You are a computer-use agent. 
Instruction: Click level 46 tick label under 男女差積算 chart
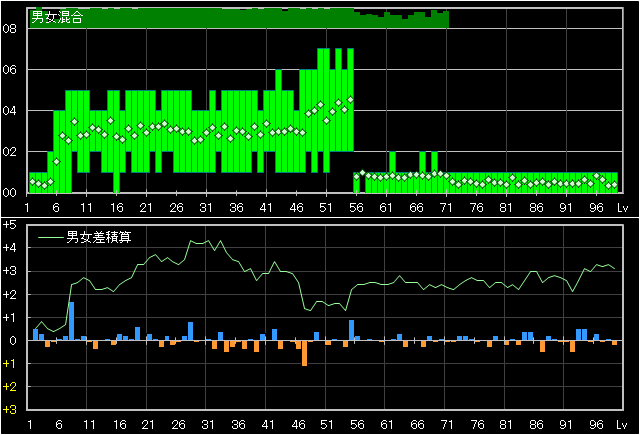click(298, 425)
